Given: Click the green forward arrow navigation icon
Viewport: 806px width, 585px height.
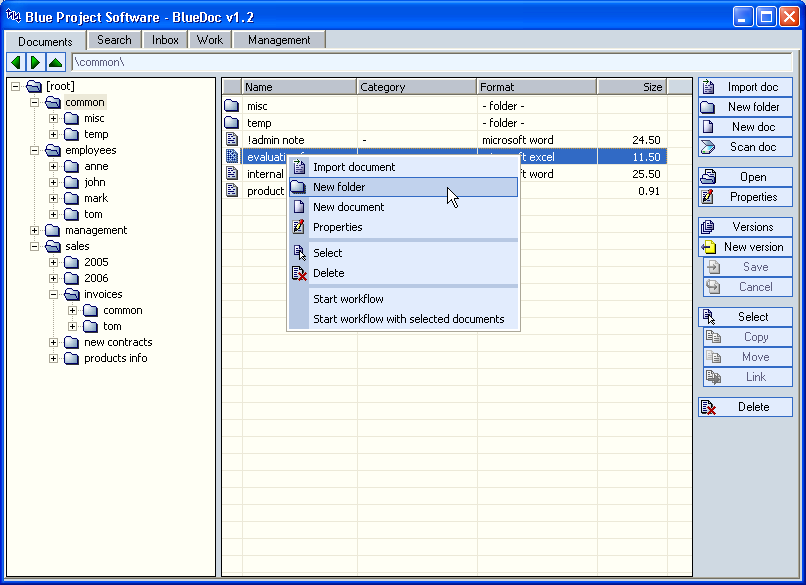Looking at the screenshot, I should [x=36, y=63].
